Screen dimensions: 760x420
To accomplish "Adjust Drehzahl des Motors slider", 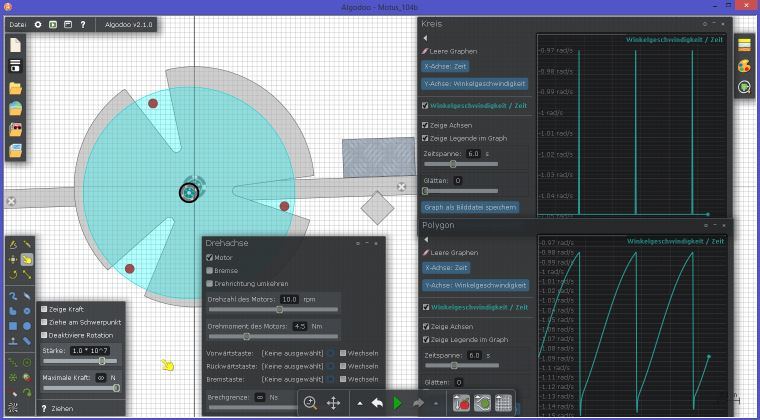I will 273,309.
